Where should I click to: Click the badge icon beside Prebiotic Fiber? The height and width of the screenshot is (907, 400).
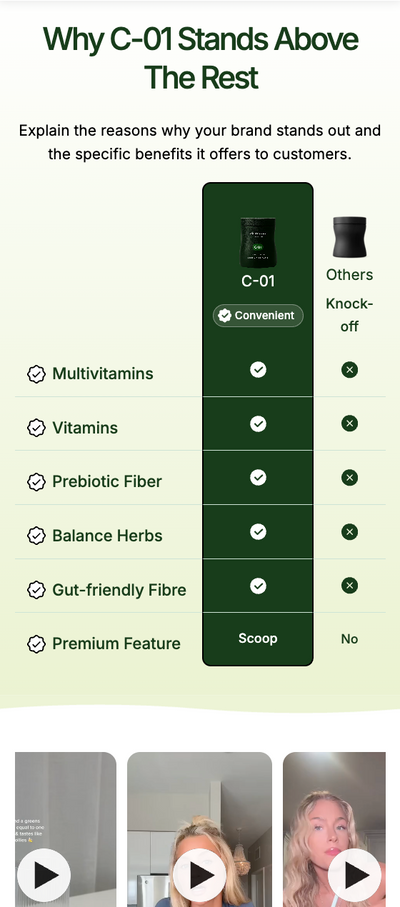(36, 482)
